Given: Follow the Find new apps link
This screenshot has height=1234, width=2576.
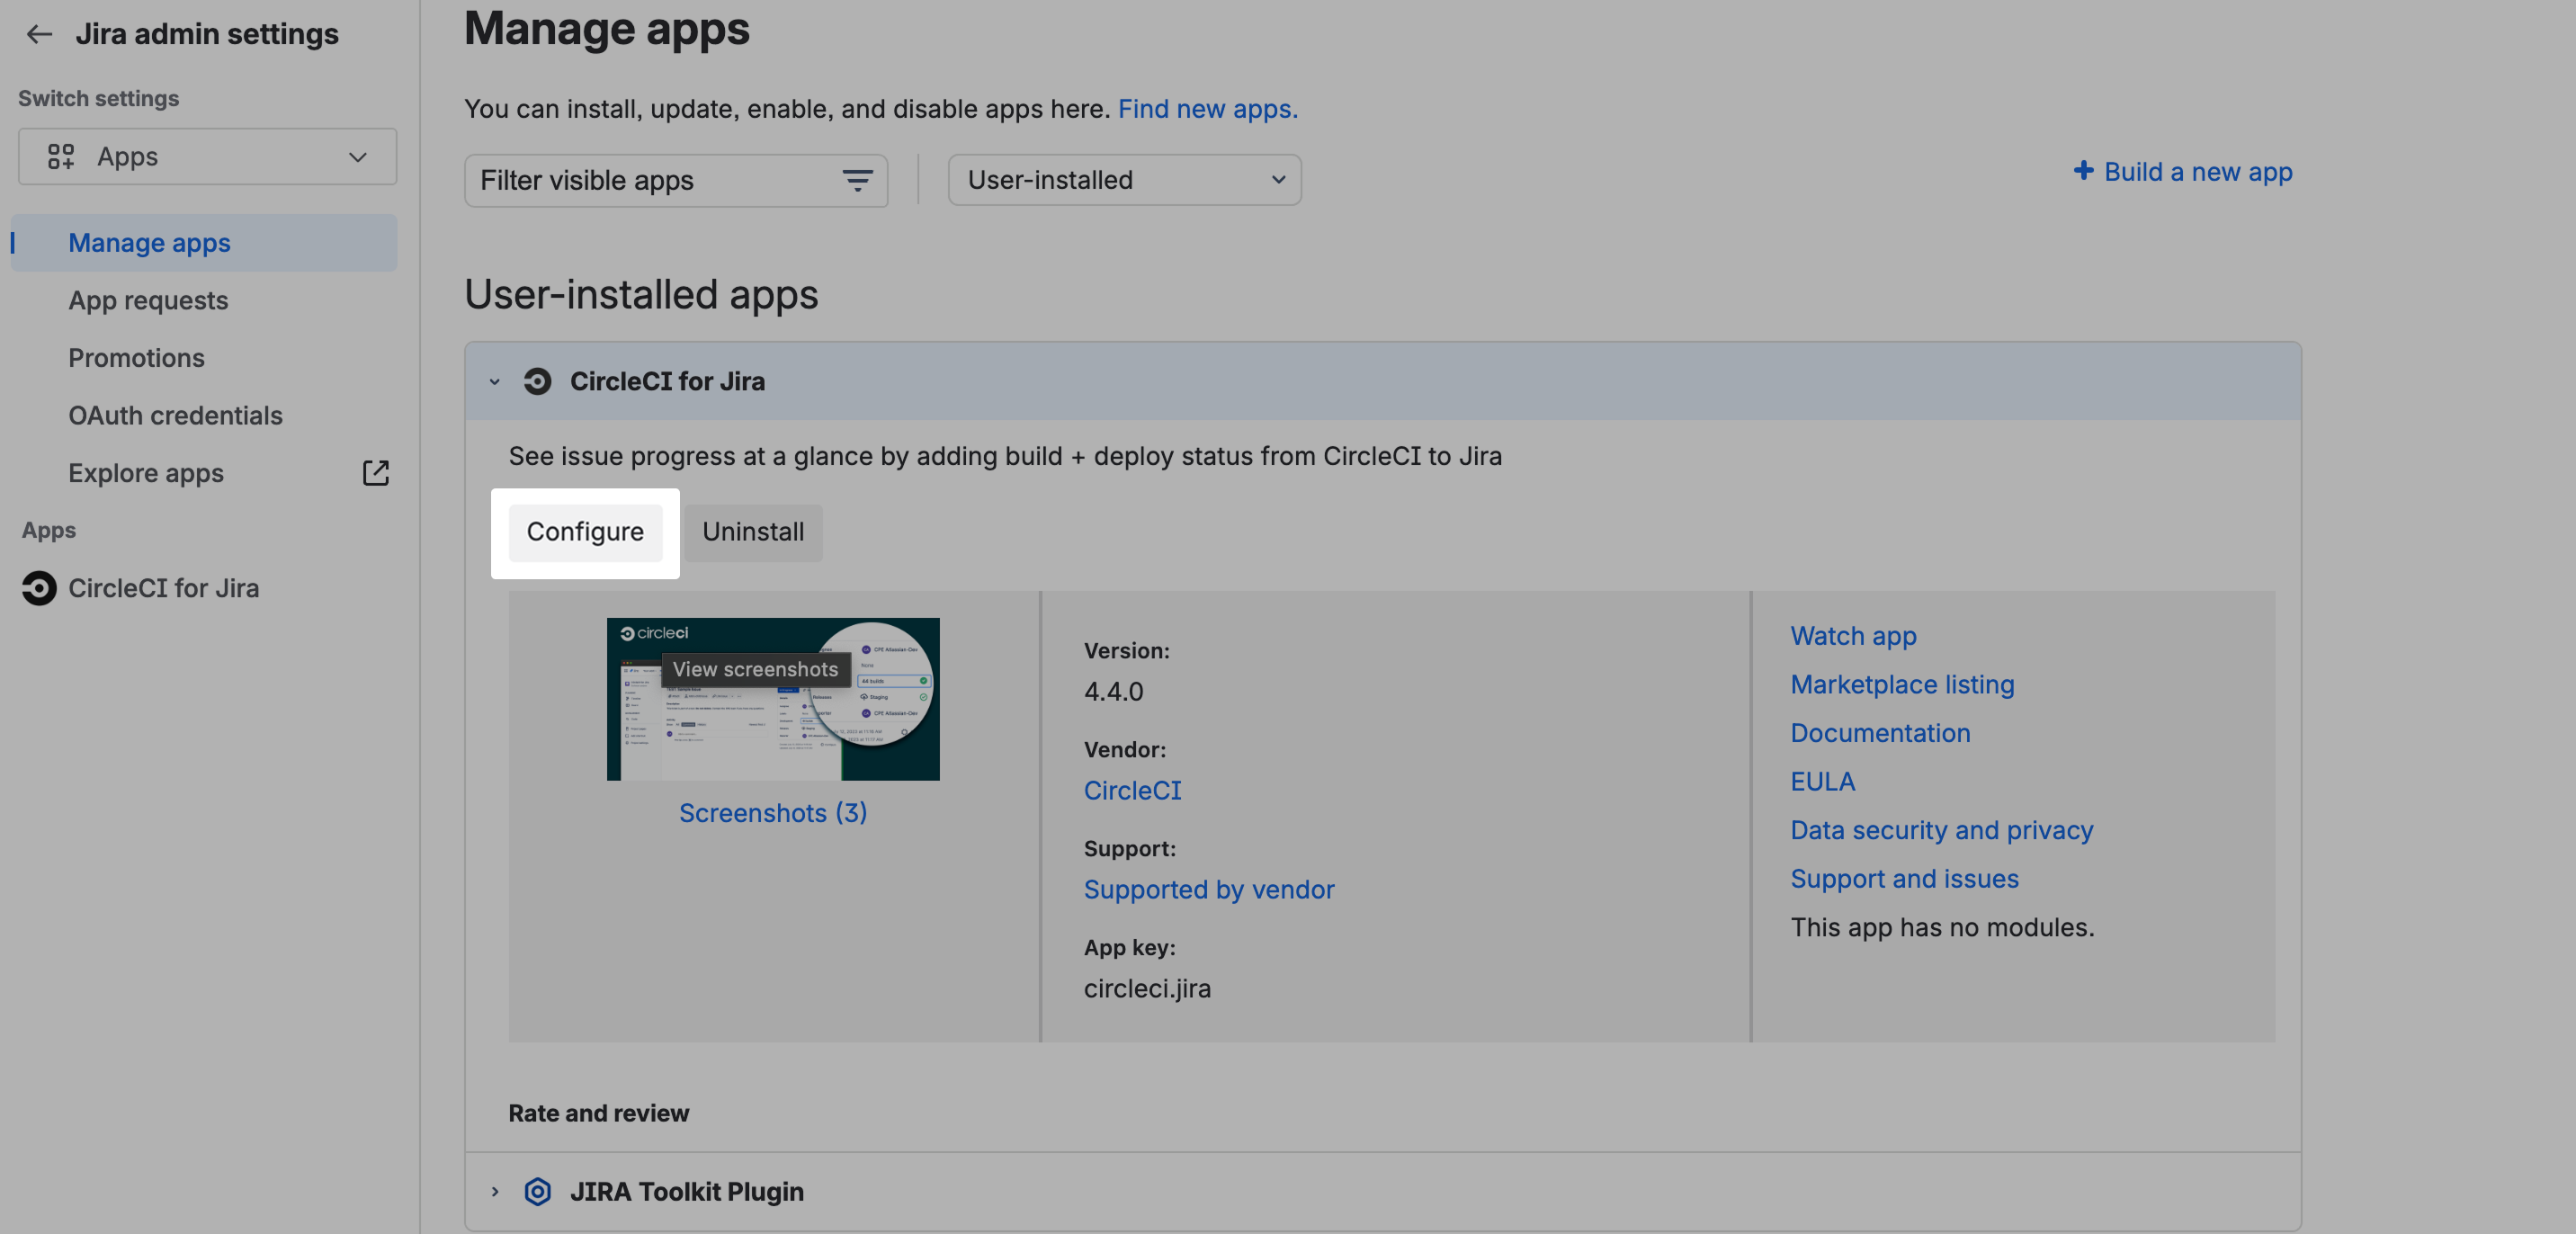Looking at the screenshot, I should (1207, 108).
